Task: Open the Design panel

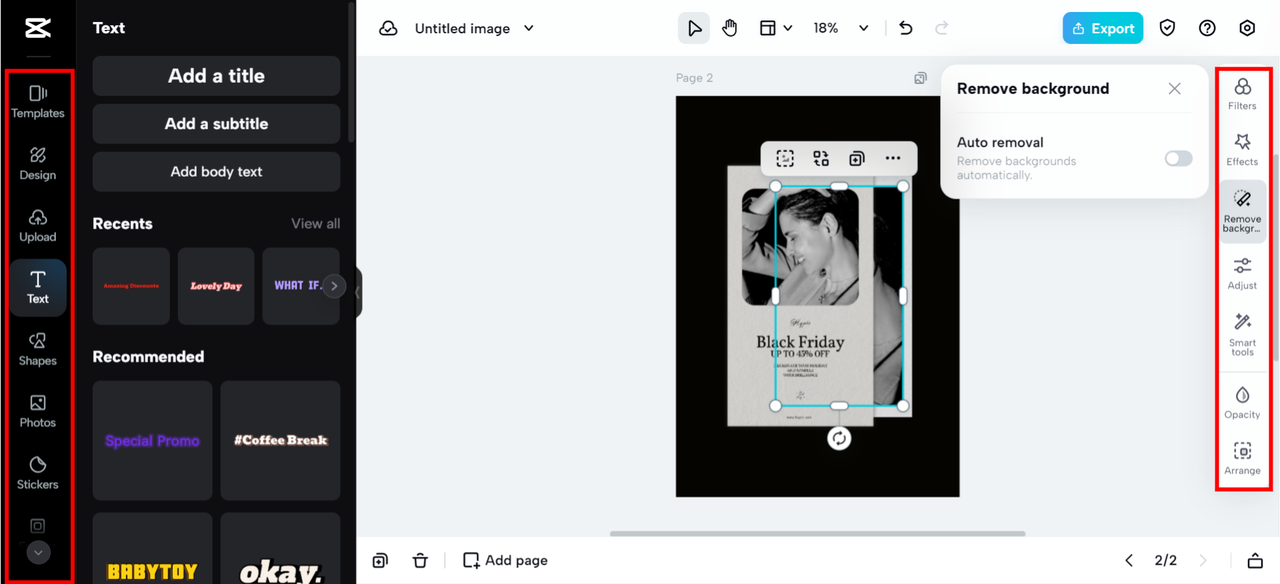Action: (38, 163)
